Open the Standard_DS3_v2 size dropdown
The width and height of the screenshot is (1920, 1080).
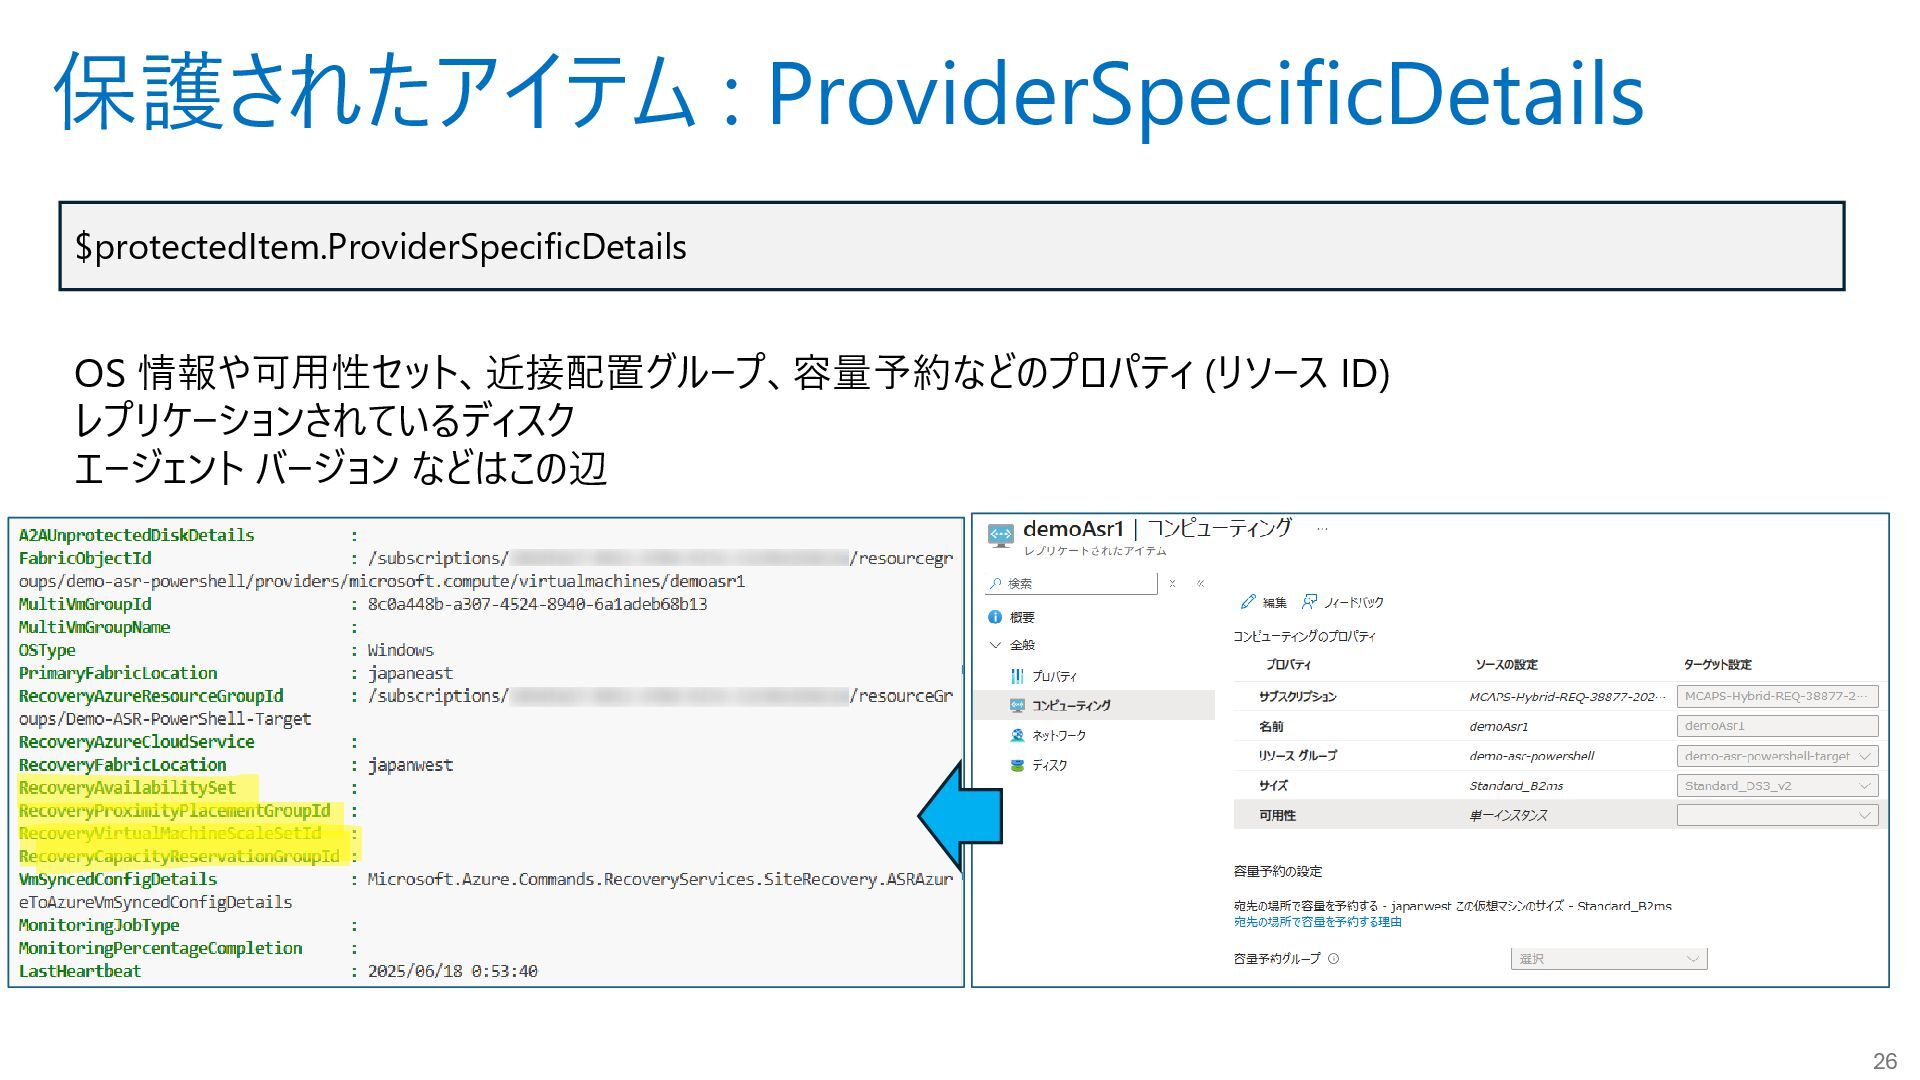1777,786
